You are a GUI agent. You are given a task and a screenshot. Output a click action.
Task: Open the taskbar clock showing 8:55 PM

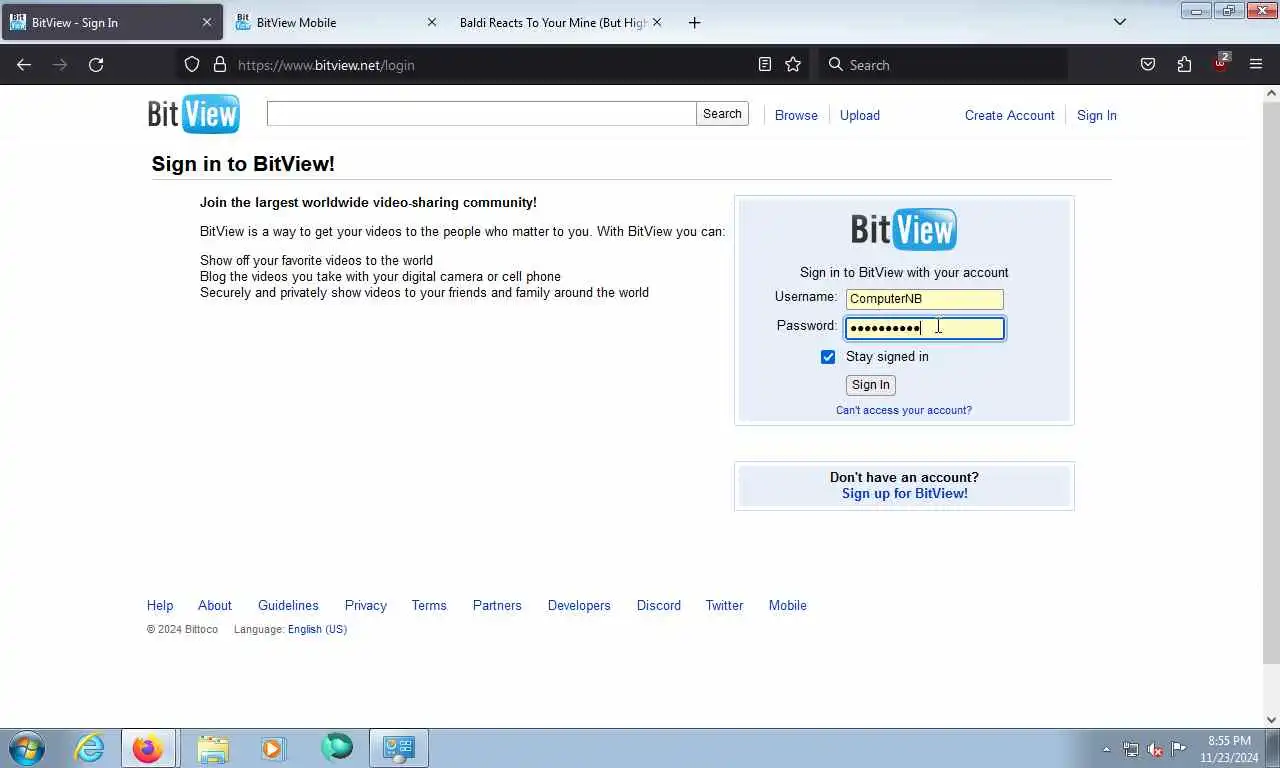(x=1229, y=749)
